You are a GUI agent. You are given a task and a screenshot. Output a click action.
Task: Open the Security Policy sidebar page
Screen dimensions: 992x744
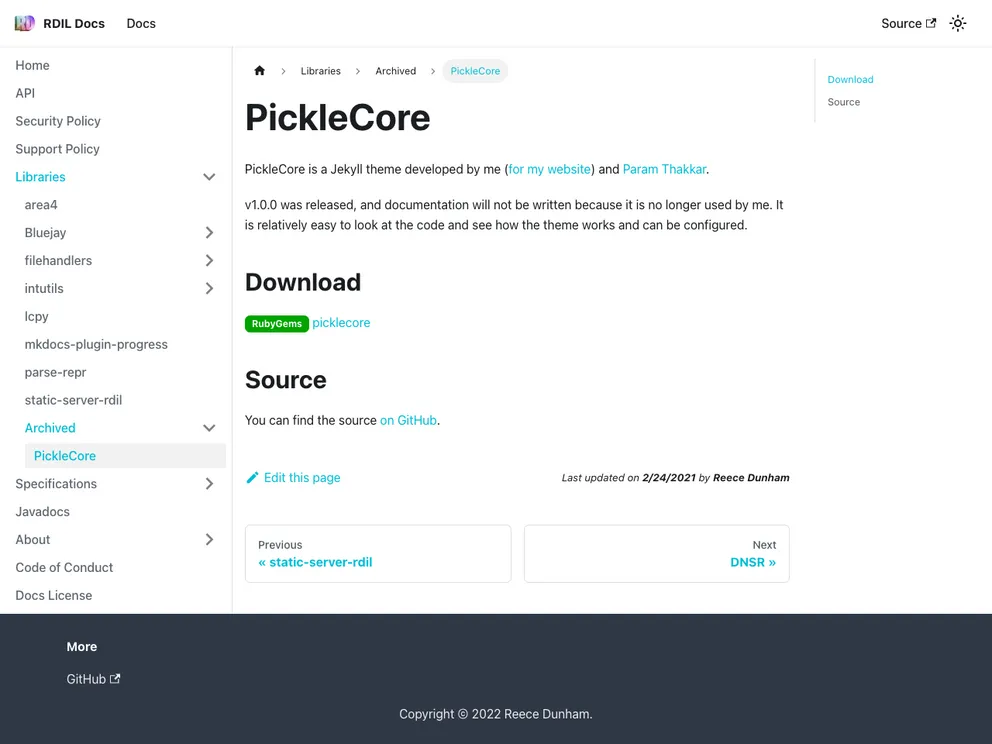(x=58, y=121)
